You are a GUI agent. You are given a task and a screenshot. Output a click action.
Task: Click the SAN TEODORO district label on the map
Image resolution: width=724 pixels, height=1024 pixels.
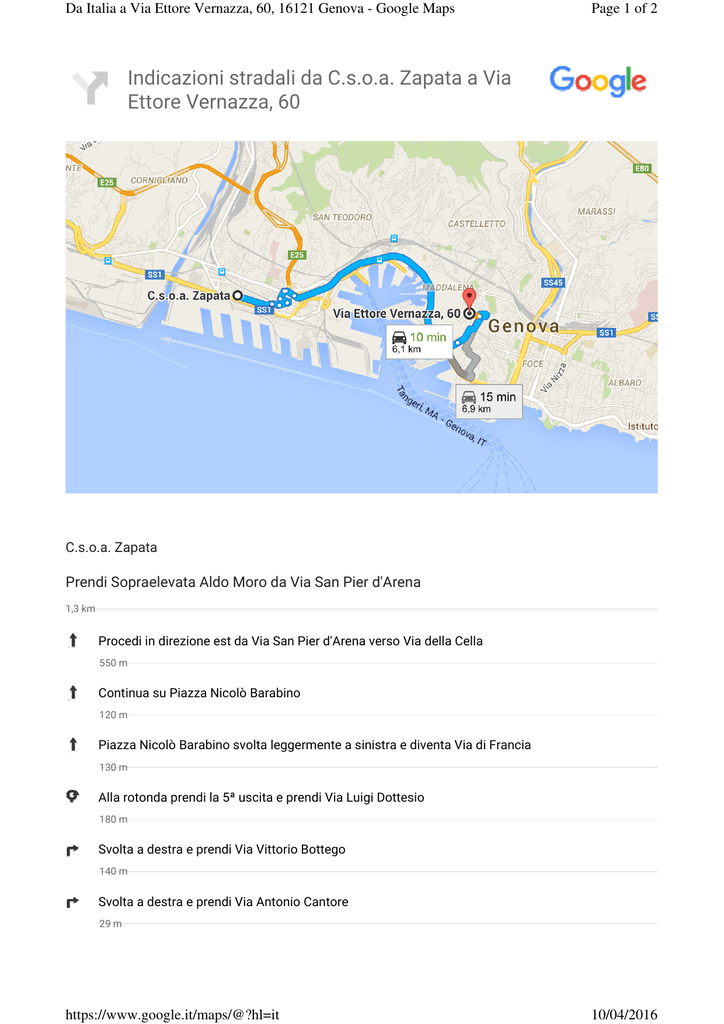click(x=342, y=217)
